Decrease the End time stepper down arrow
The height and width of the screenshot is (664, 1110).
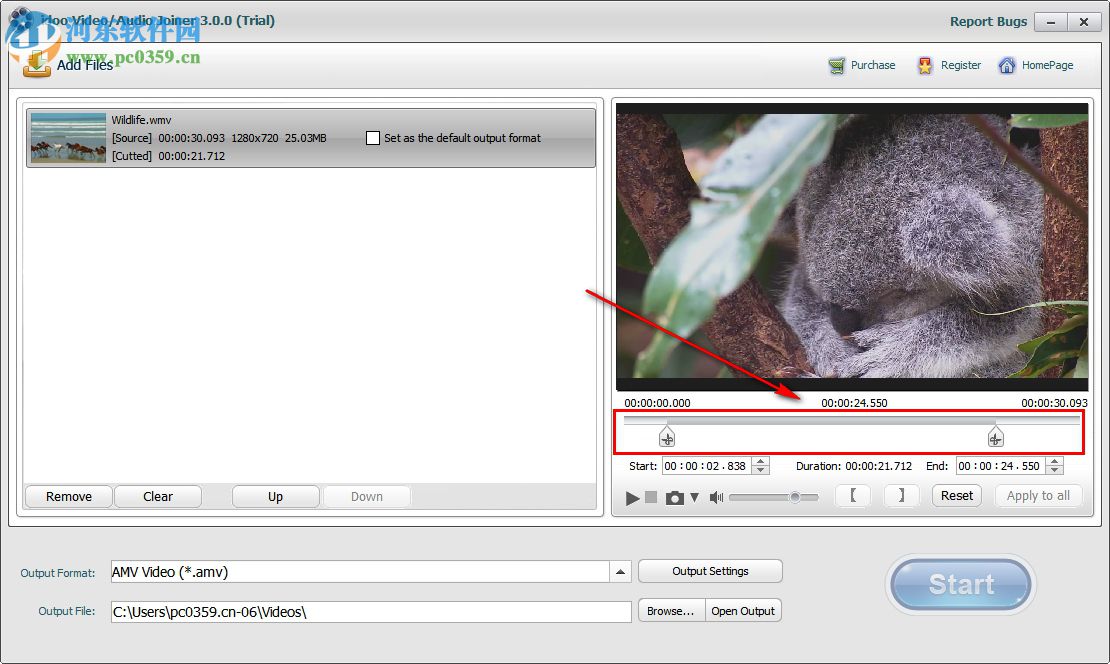1055,470
